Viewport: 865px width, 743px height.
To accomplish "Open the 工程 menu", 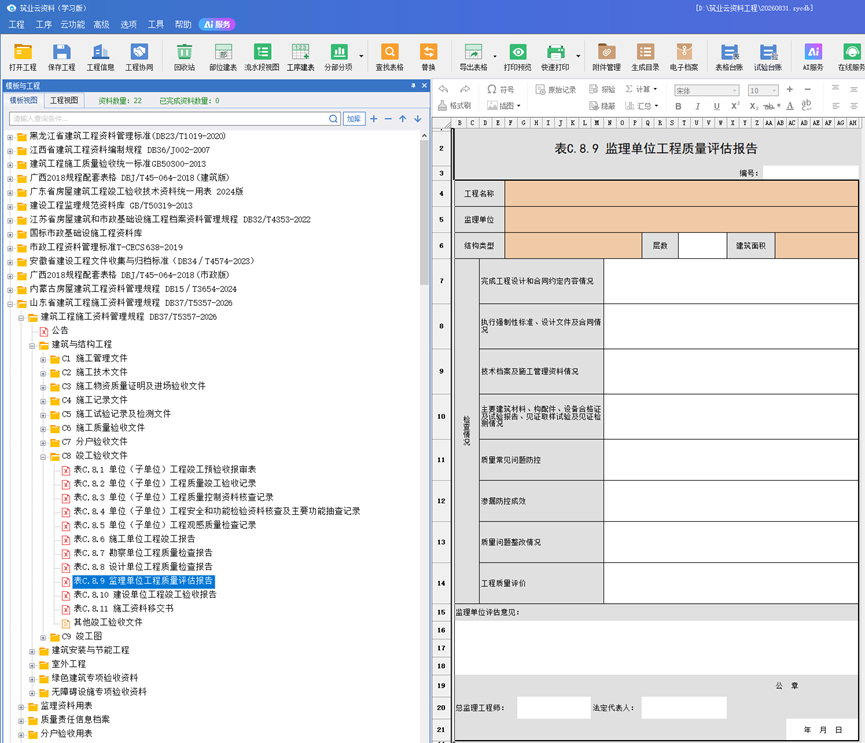I will [17, 25].
